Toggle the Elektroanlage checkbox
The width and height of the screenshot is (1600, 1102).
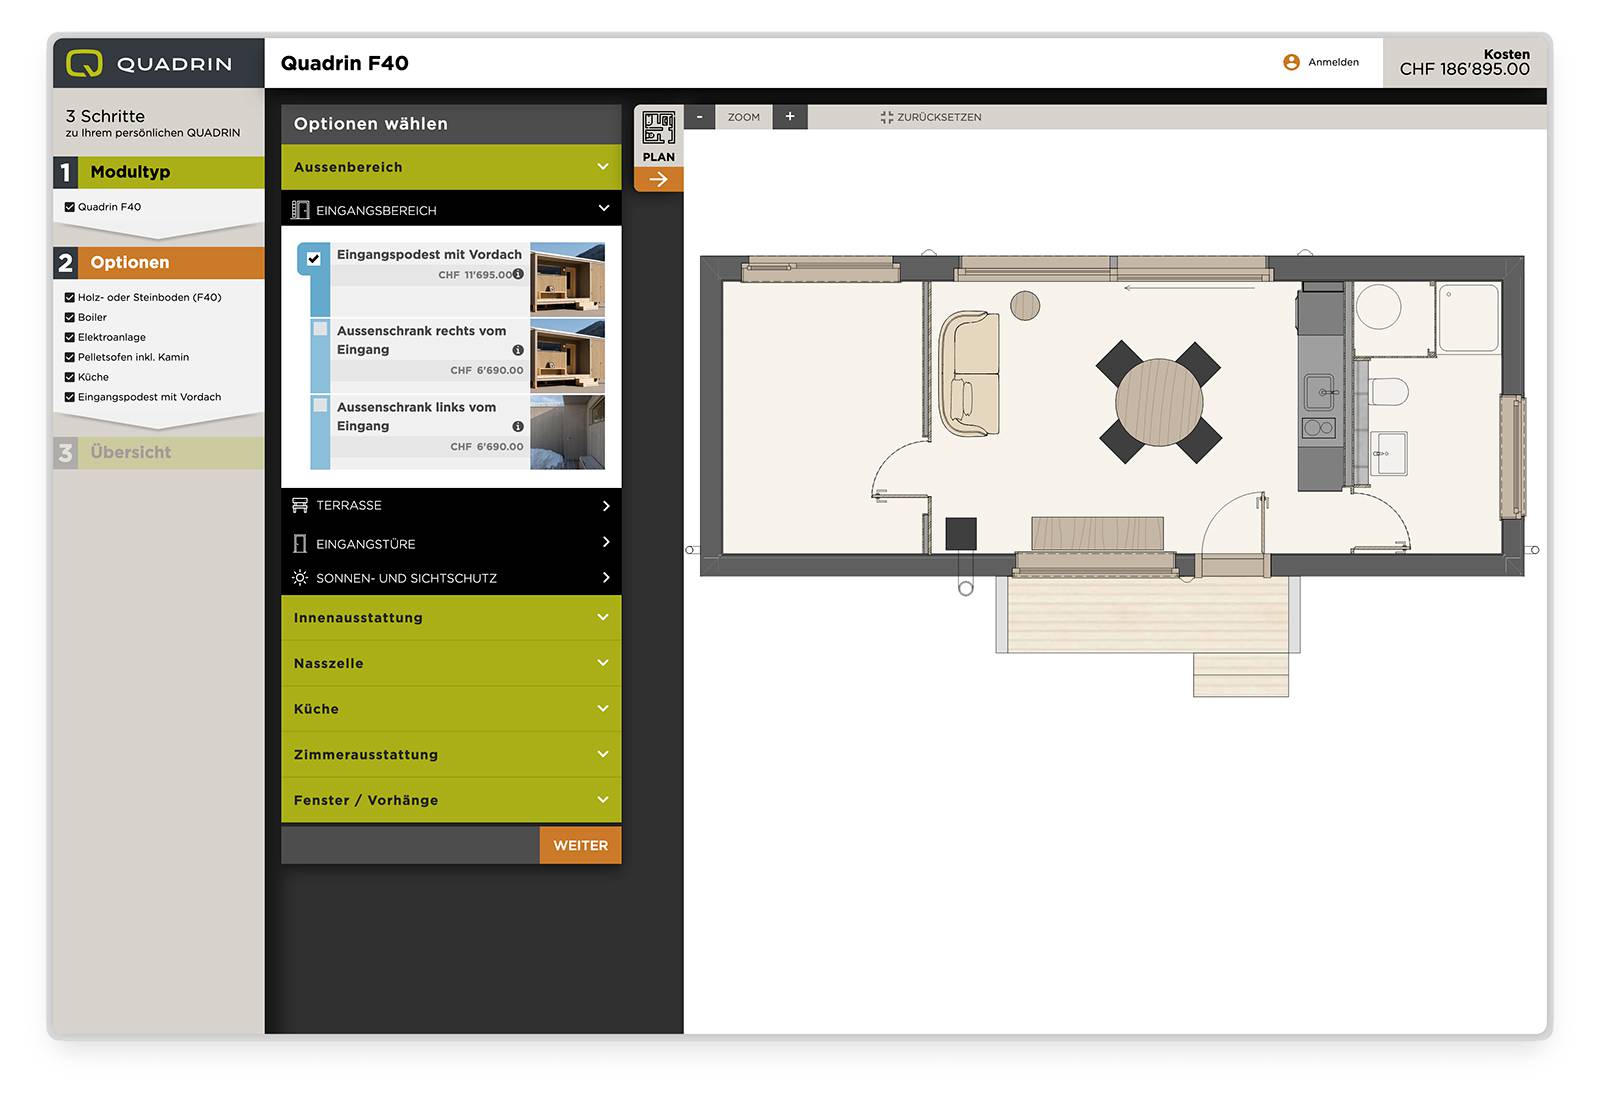[70, 337]
